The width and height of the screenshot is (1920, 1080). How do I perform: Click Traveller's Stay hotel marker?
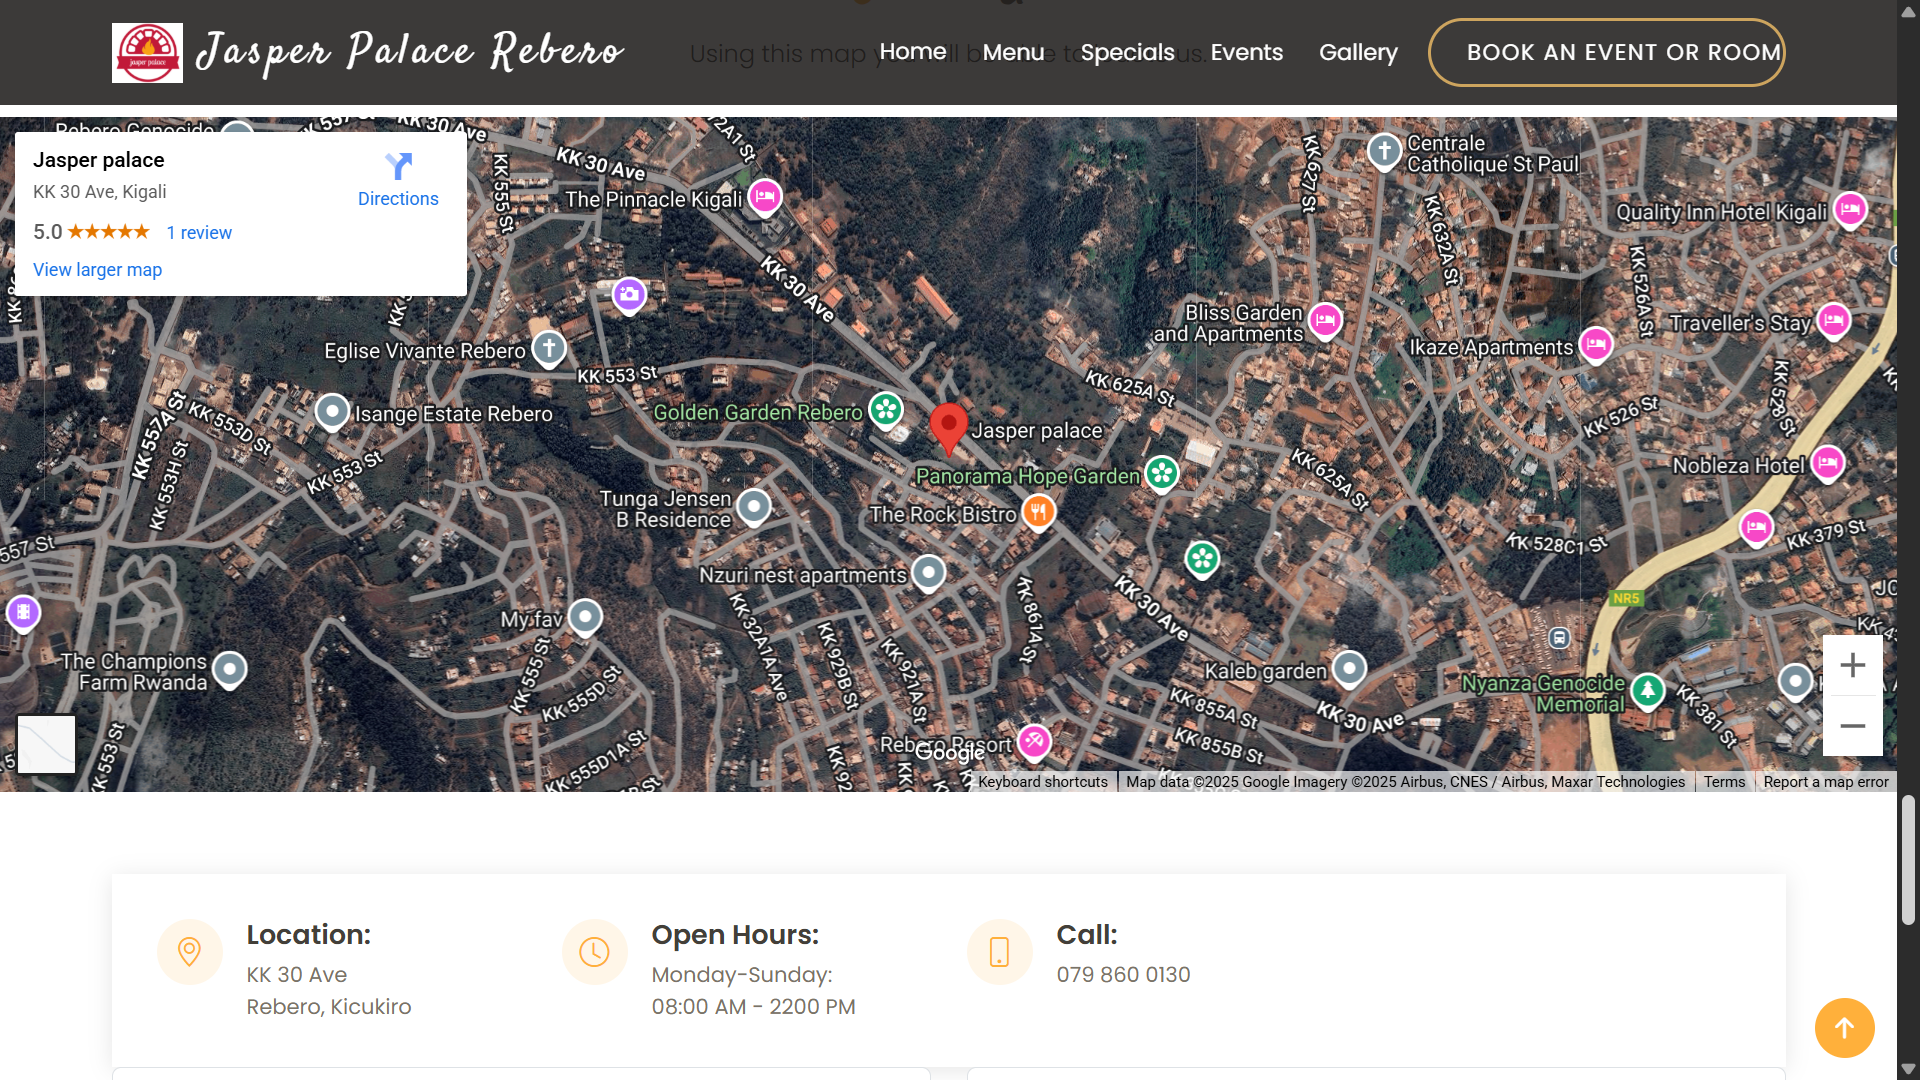(x=1834, y=321)
